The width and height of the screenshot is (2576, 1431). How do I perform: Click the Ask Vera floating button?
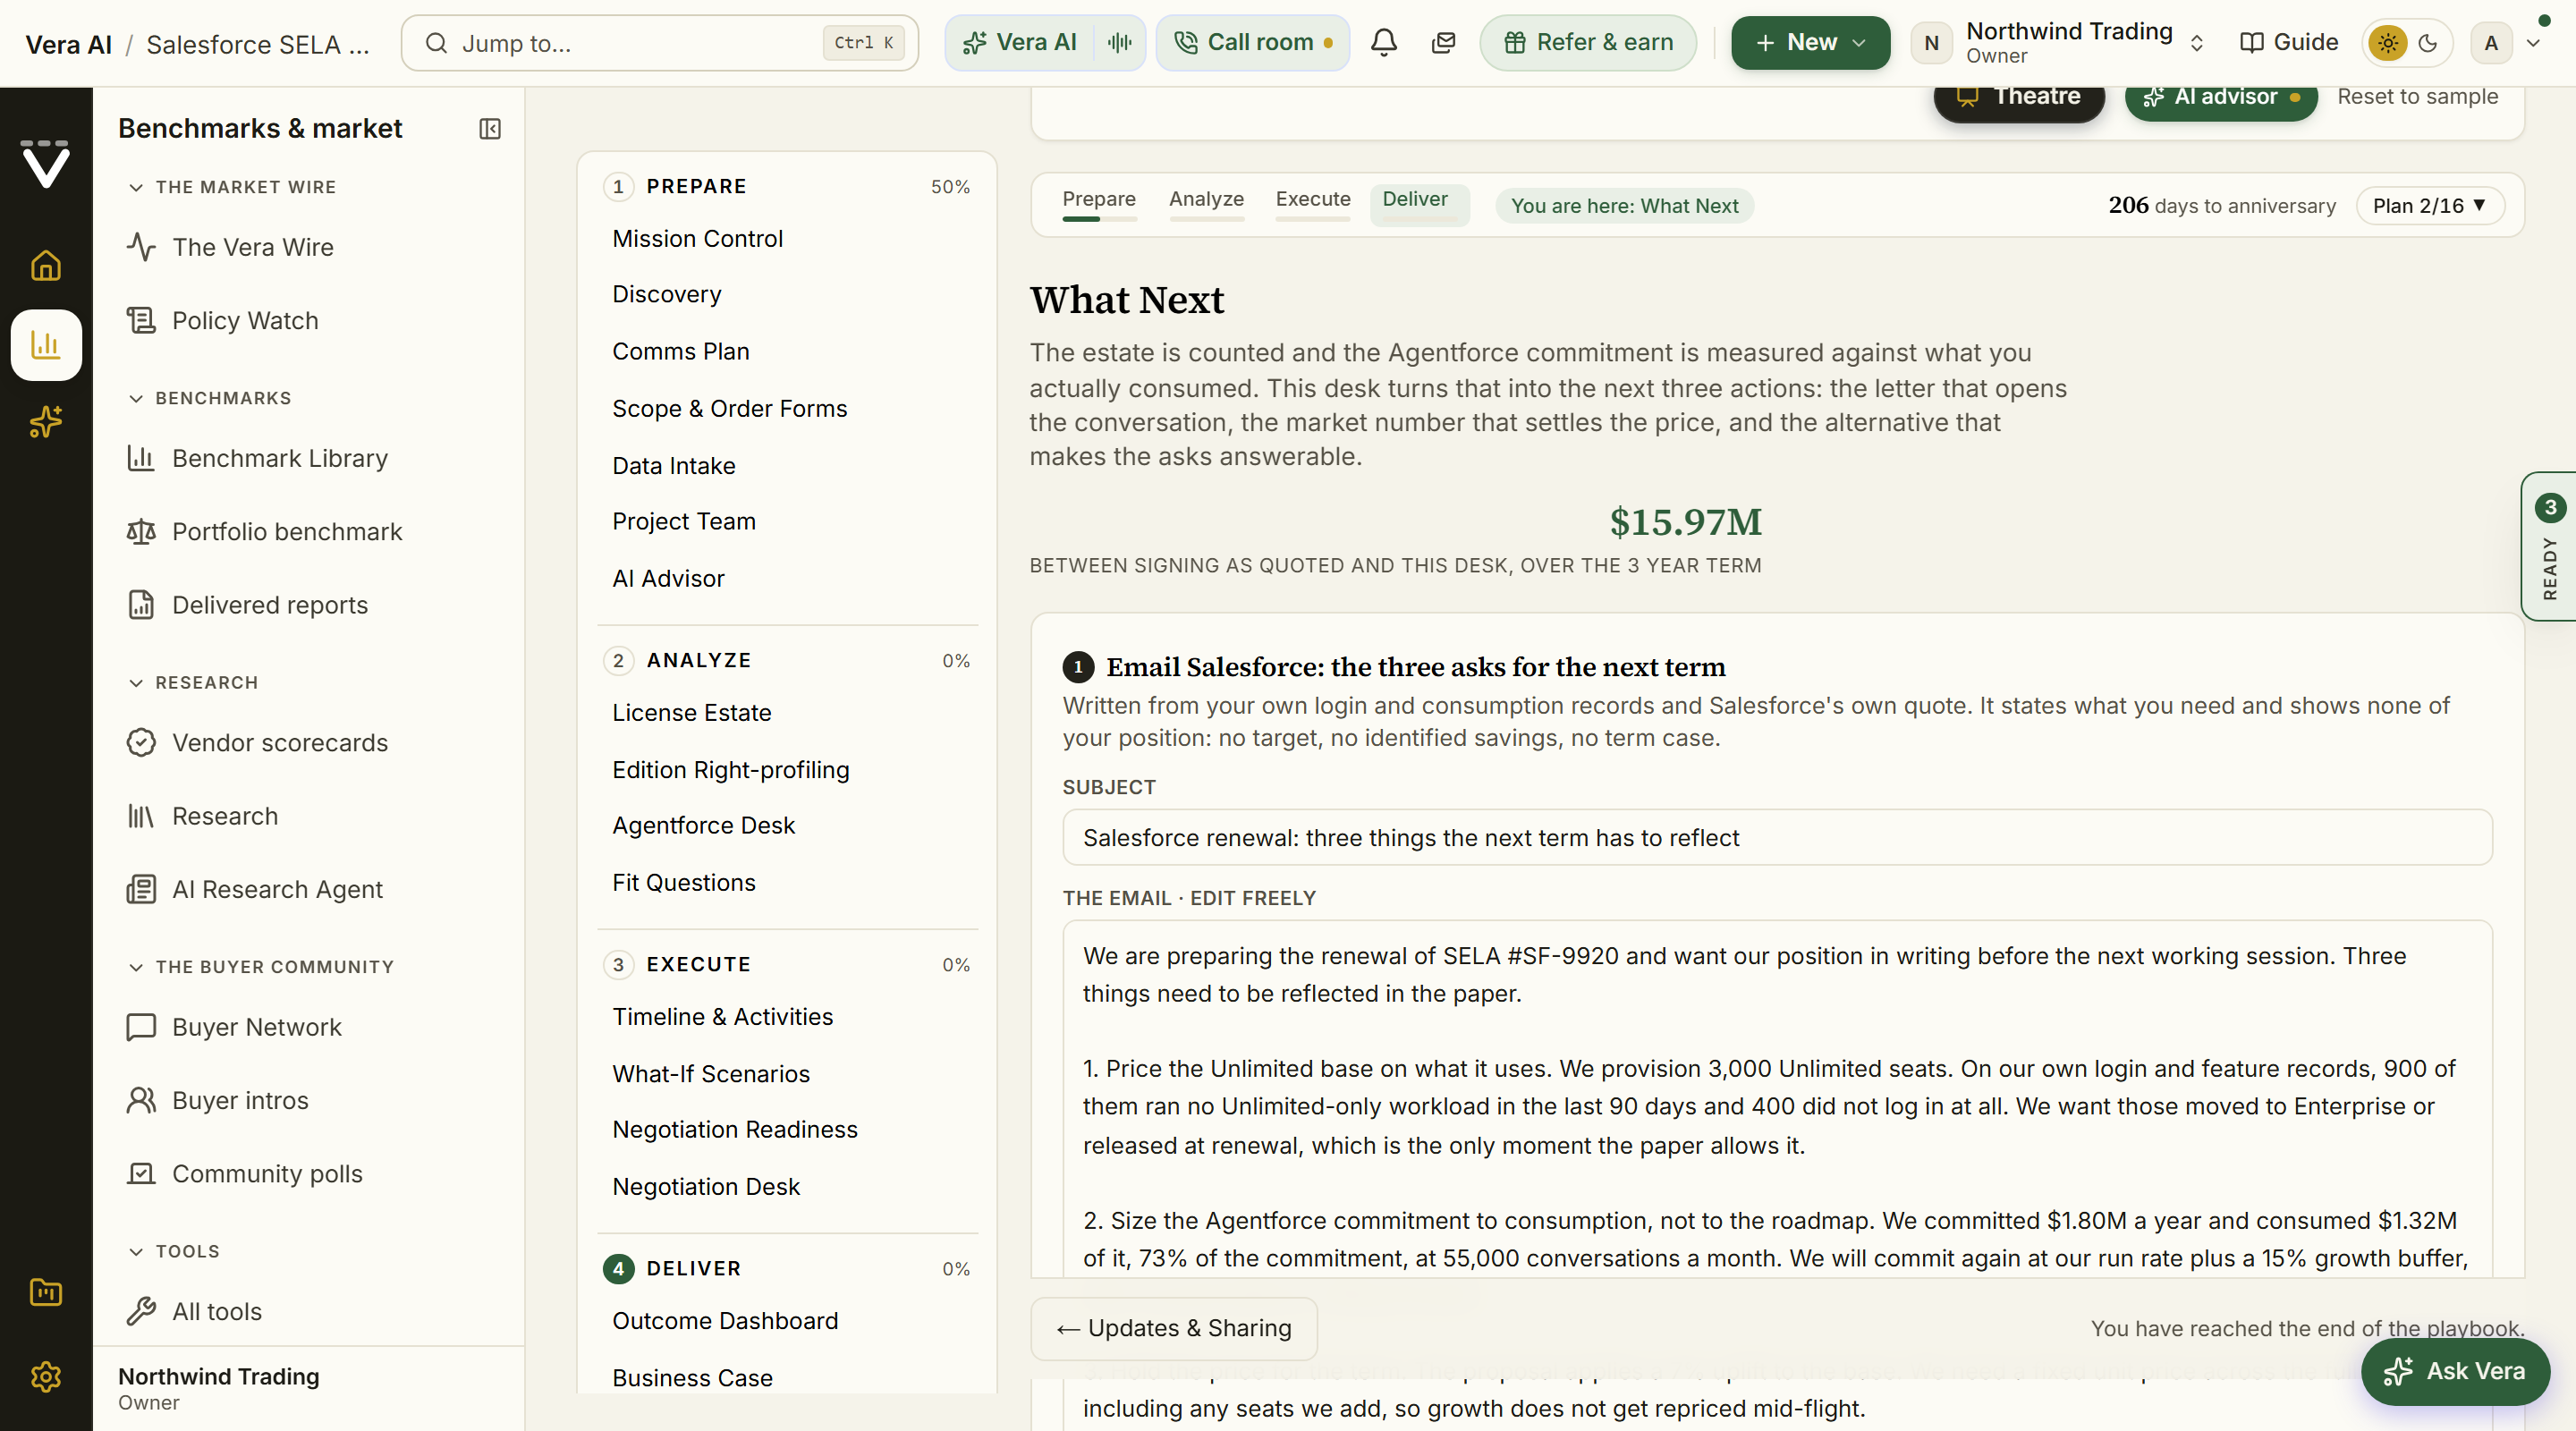coord(2455,1371)
